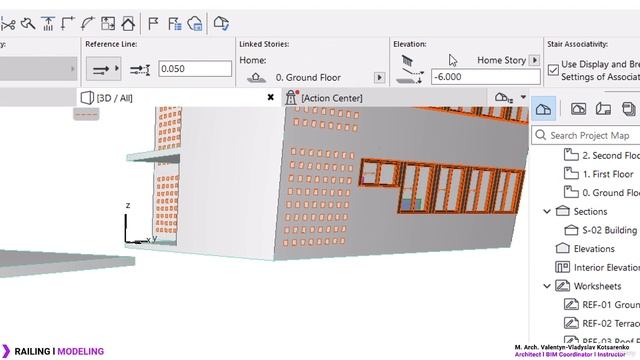Switch to the Layout Book navigator icon
Screen dimensions: 640x360
pos(604,109)
